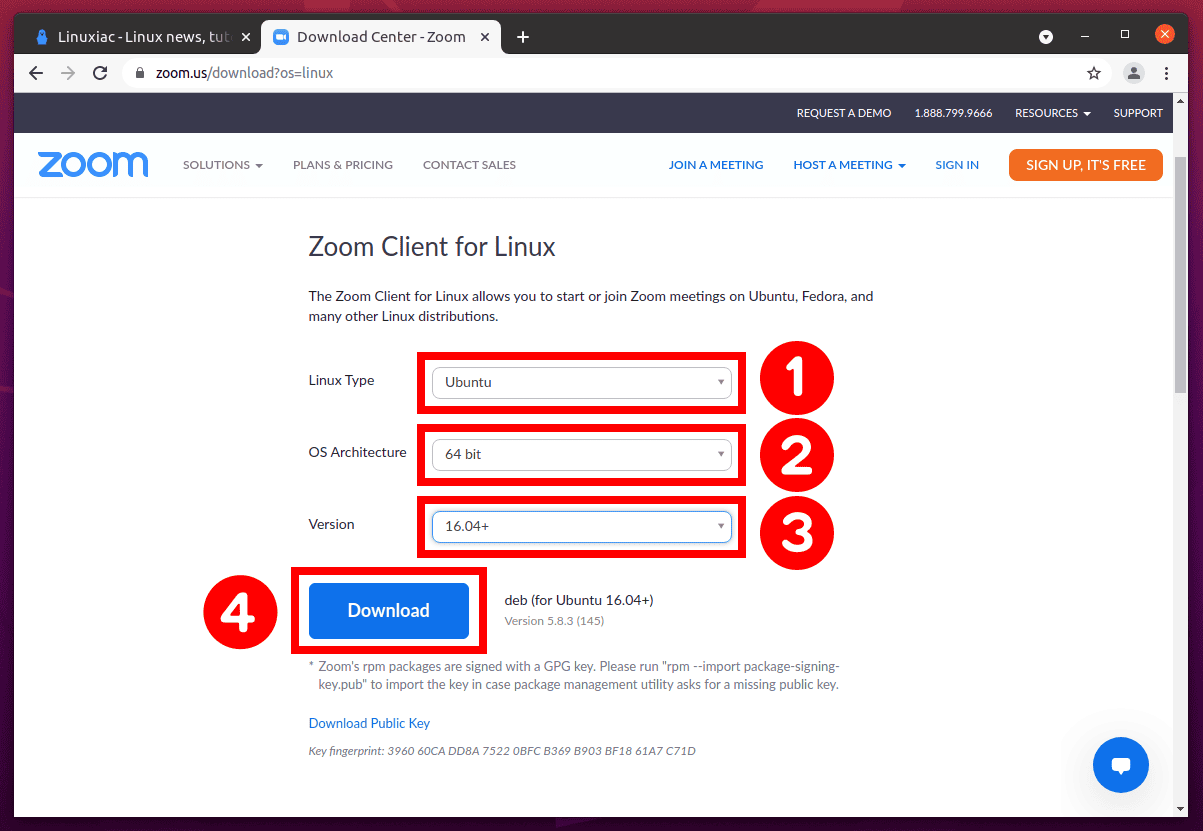Image resolution: width=1203 pixels, height=831 pixels.
Task: Open the Version dropdown showing 16.04+
Action: pyautogui.click(x=581, y=526)
